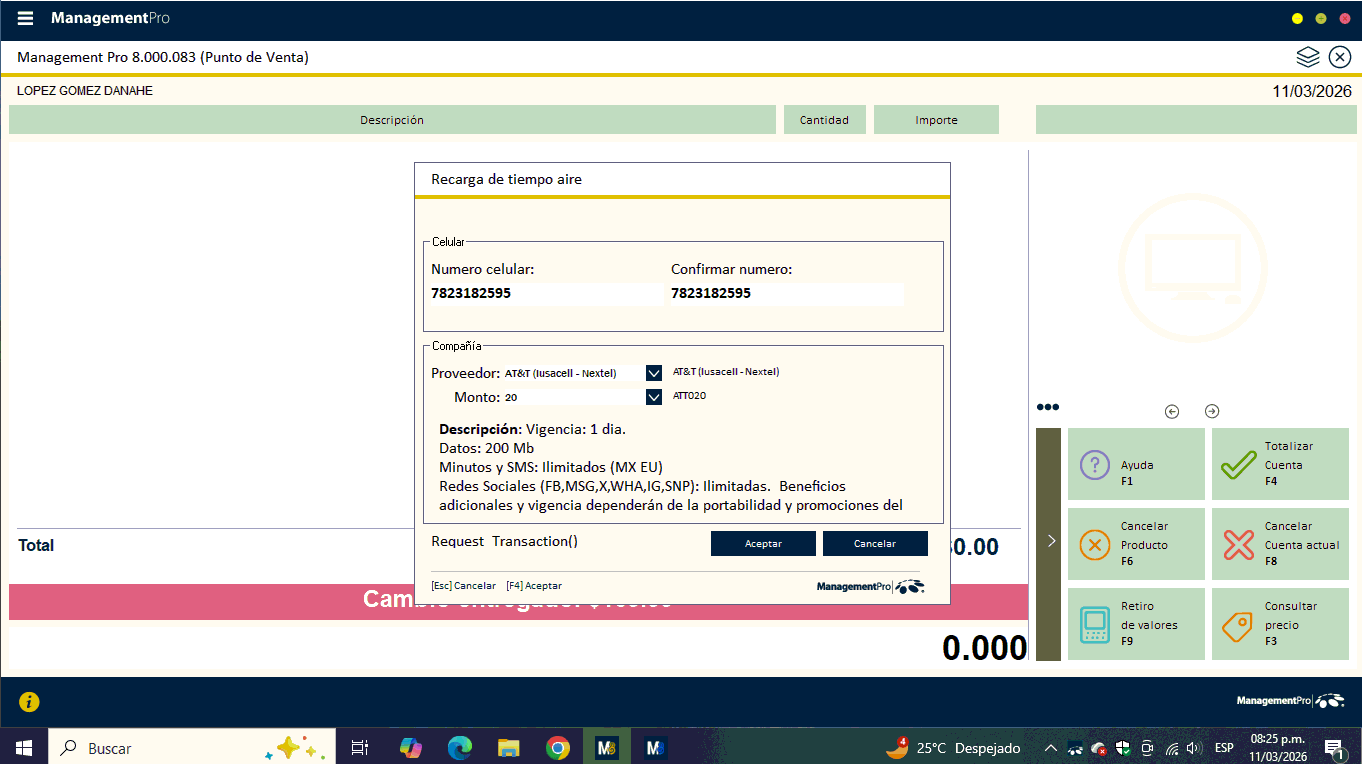Click the Confirmar numero input field
Screen dimensions: 1362x764
click(x=785, y=293)
